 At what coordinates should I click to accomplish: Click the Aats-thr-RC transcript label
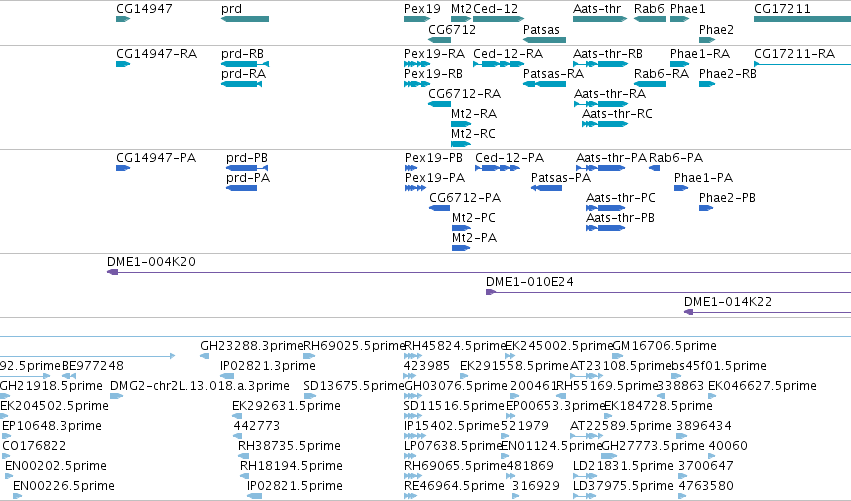[x=617, y=113]
